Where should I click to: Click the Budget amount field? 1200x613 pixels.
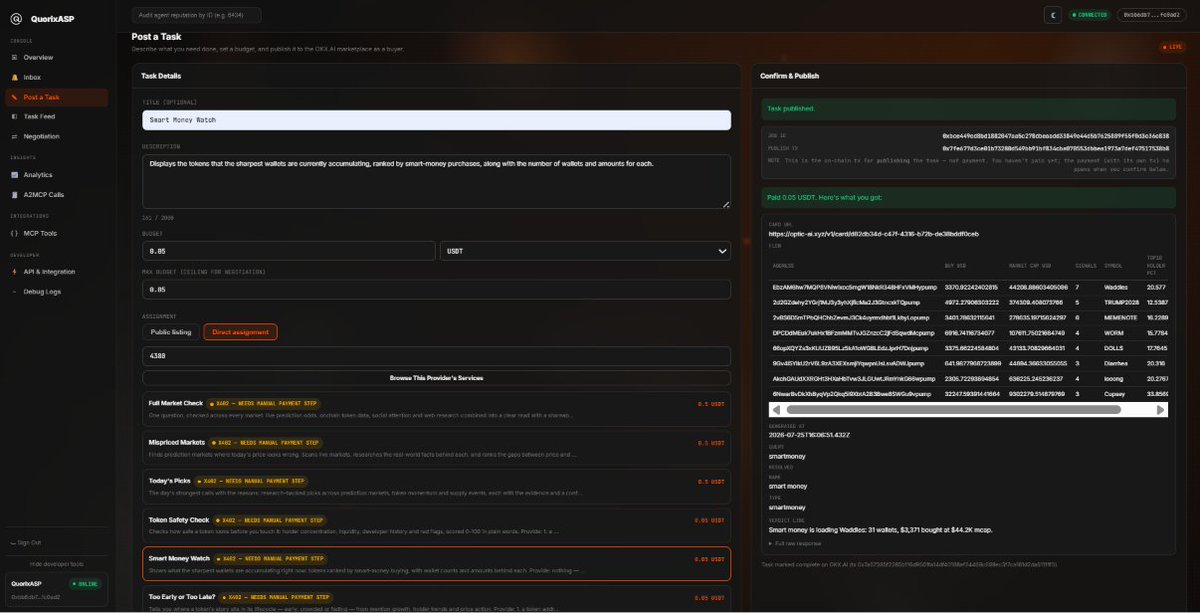[x=288, y=251]
